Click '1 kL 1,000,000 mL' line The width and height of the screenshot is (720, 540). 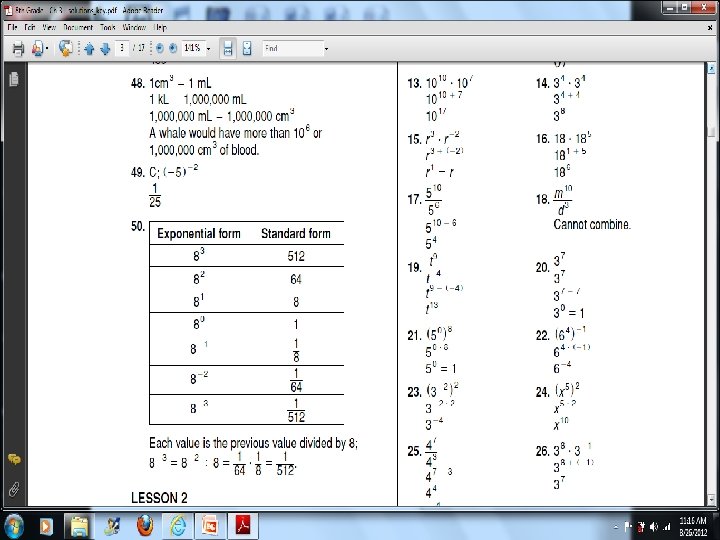pyautogui.click(x=198, y=100)
